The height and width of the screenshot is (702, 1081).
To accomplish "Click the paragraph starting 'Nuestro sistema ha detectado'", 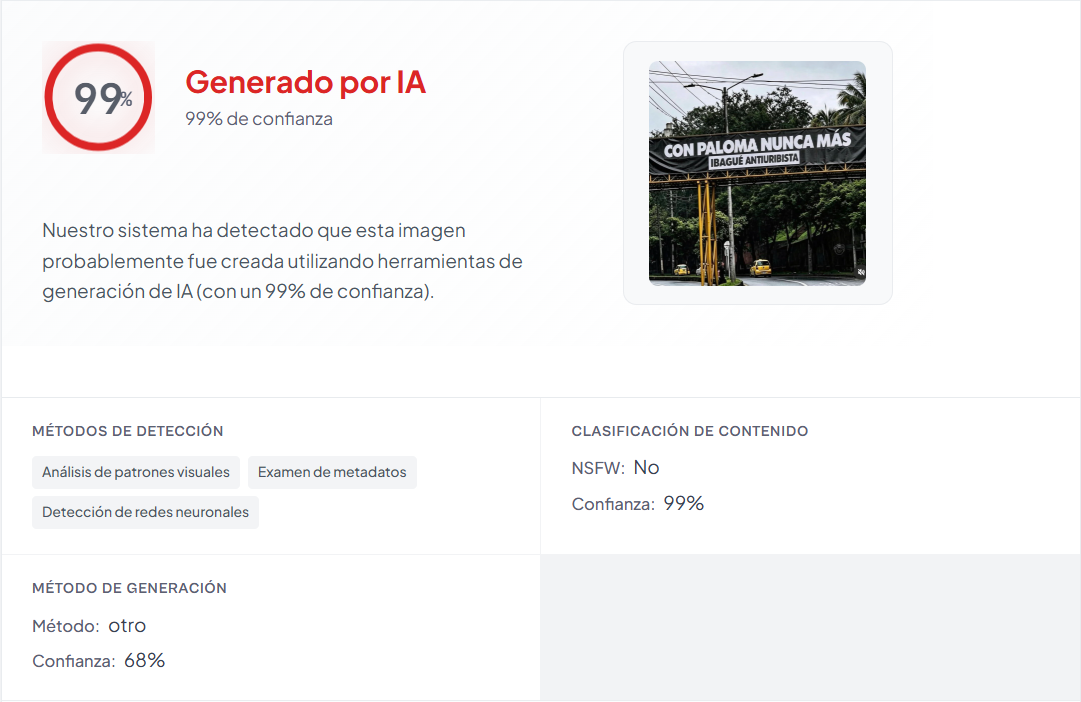I will (282, 261).
